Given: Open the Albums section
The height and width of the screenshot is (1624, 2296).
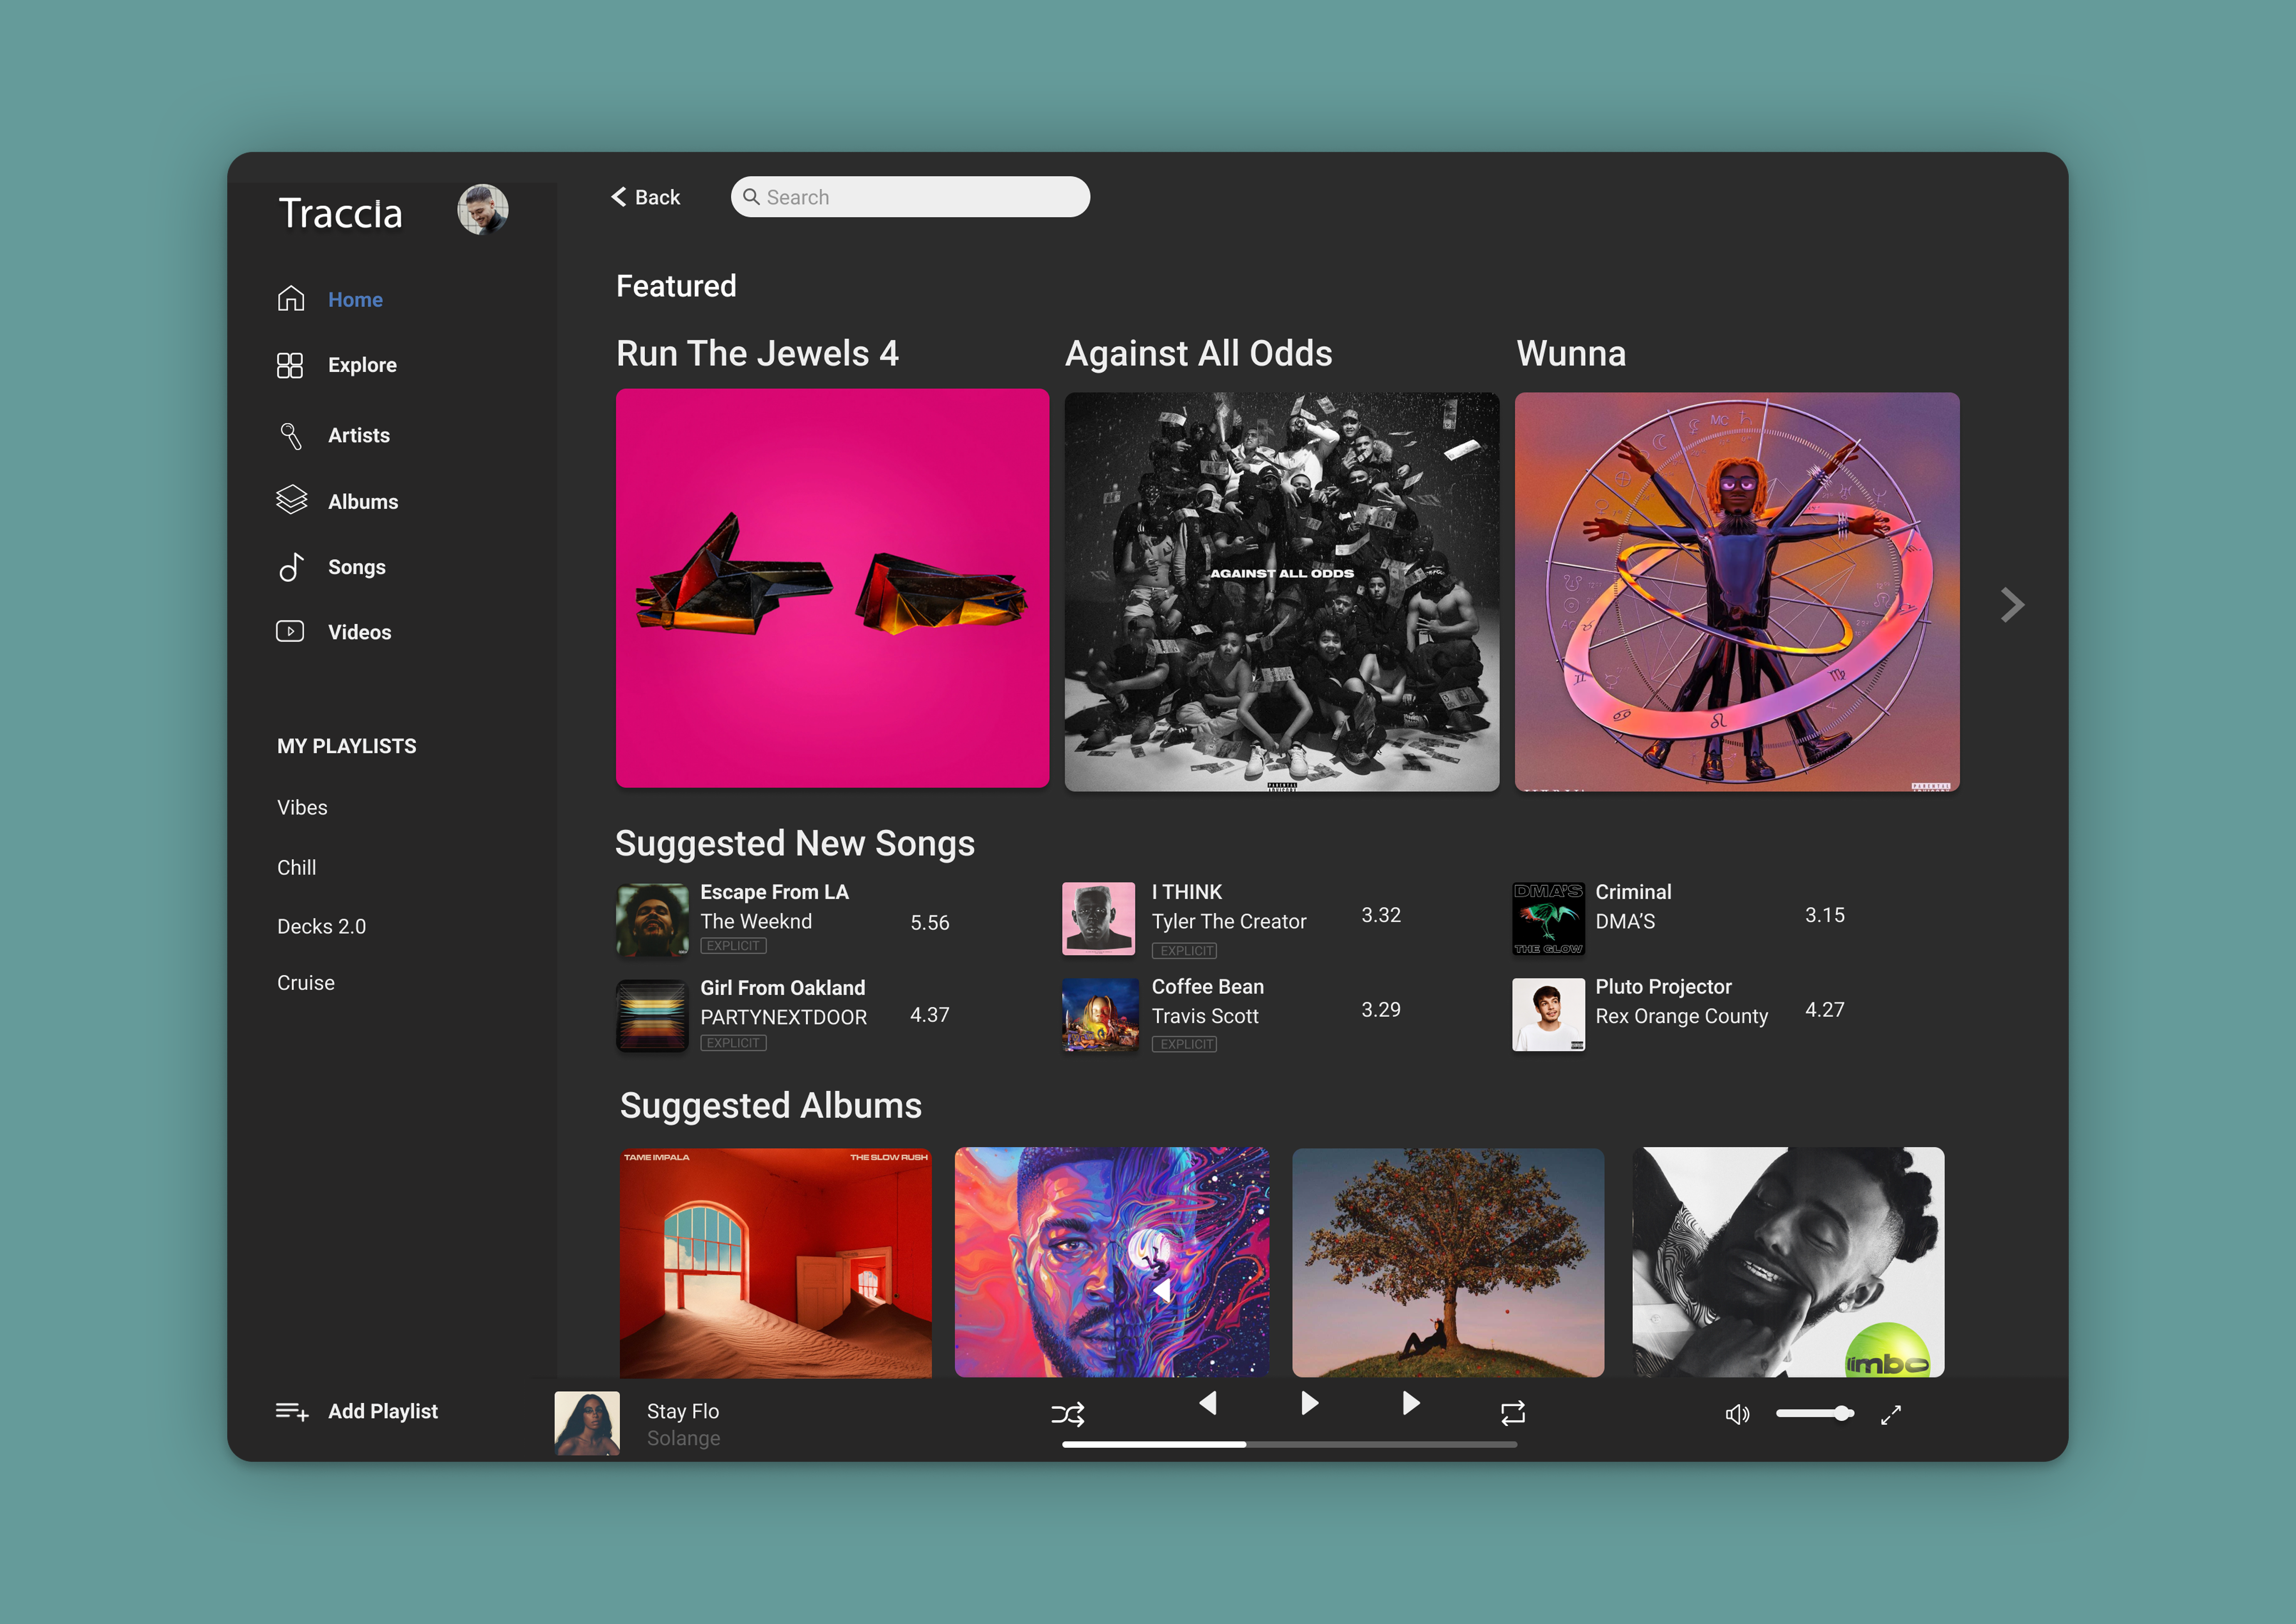Looking at the screenshot, I should click(x=362, y=501).
